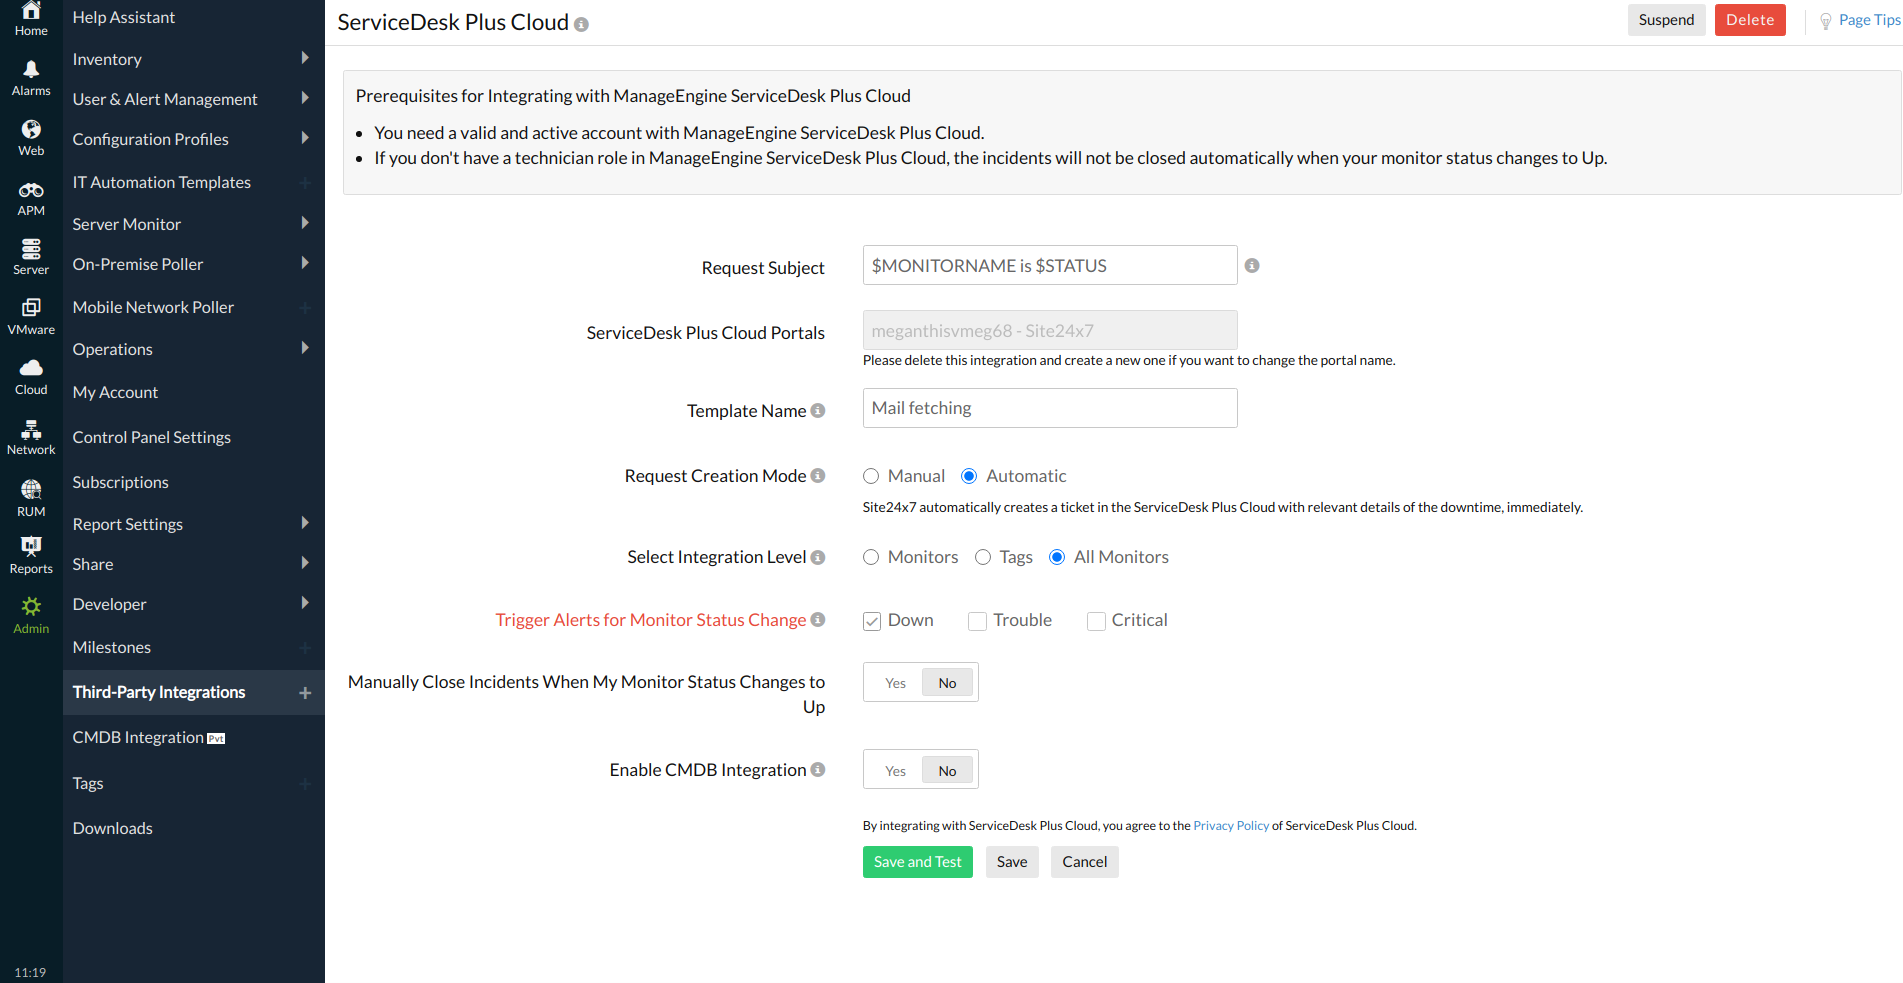Expand On-Premise Poller arrow
This screenshot has width=1903, height=983.
pyautogui.click(x=305, y=263)
